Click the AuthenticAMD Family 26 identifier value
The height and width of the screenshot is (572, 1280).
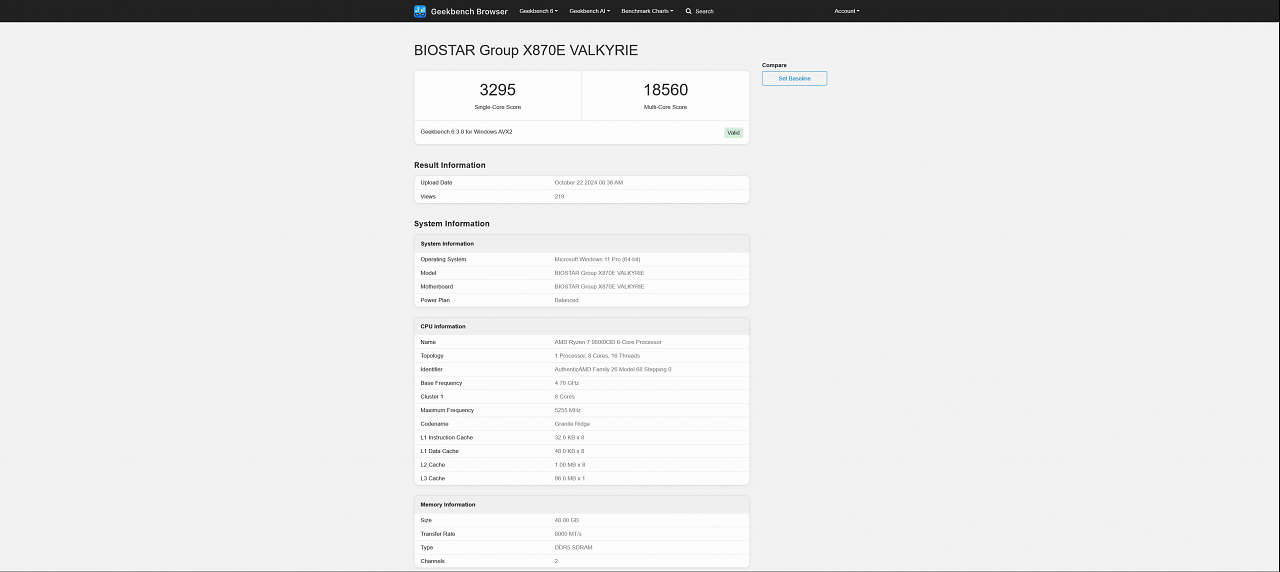[x=613, y=369]
